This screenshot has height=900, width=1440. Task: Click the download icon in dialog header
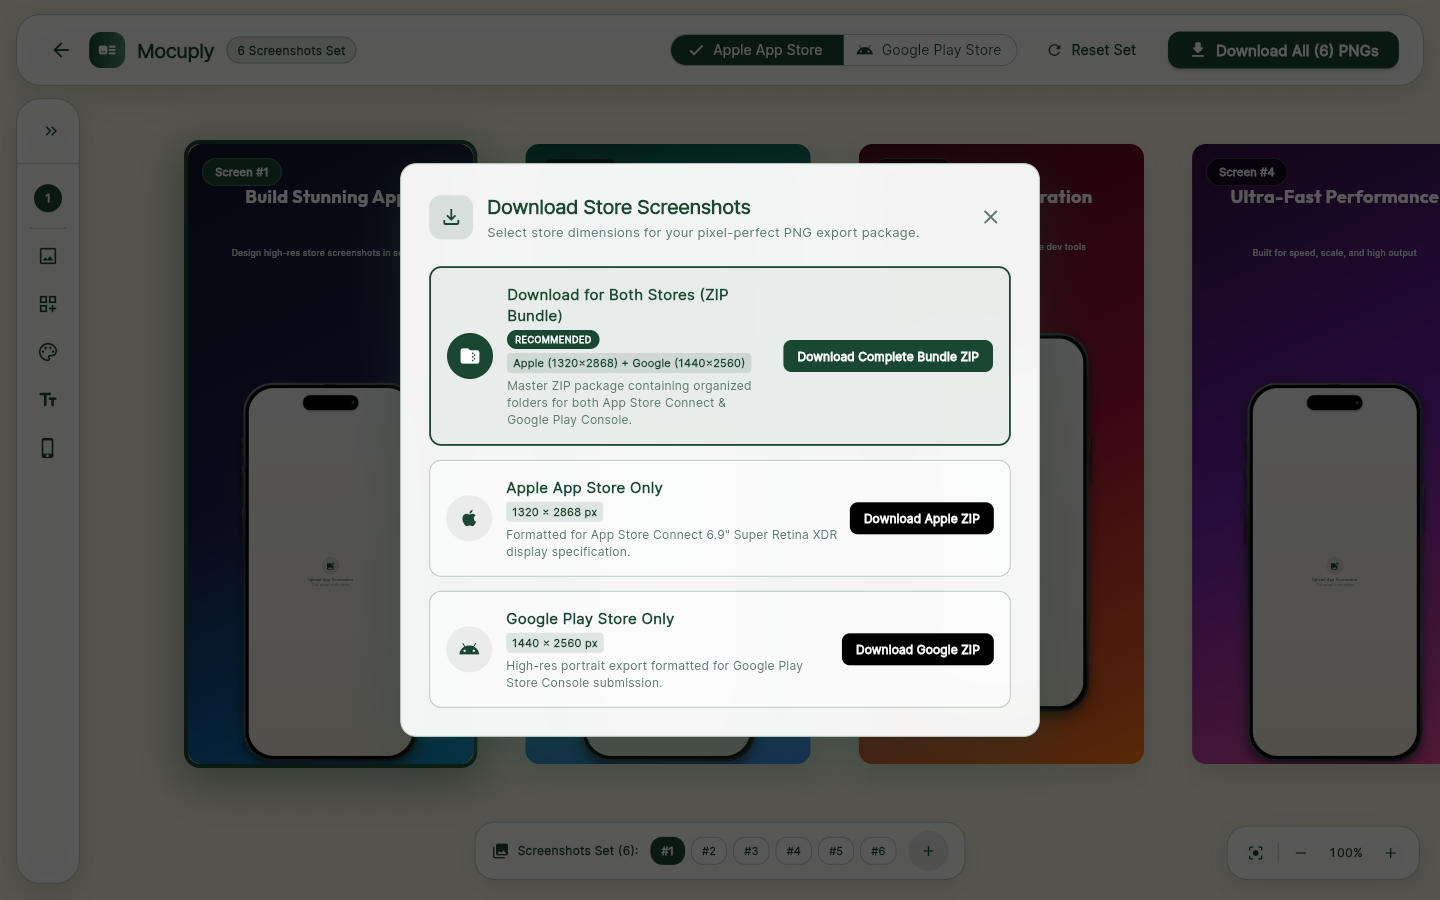coord(451,217)
